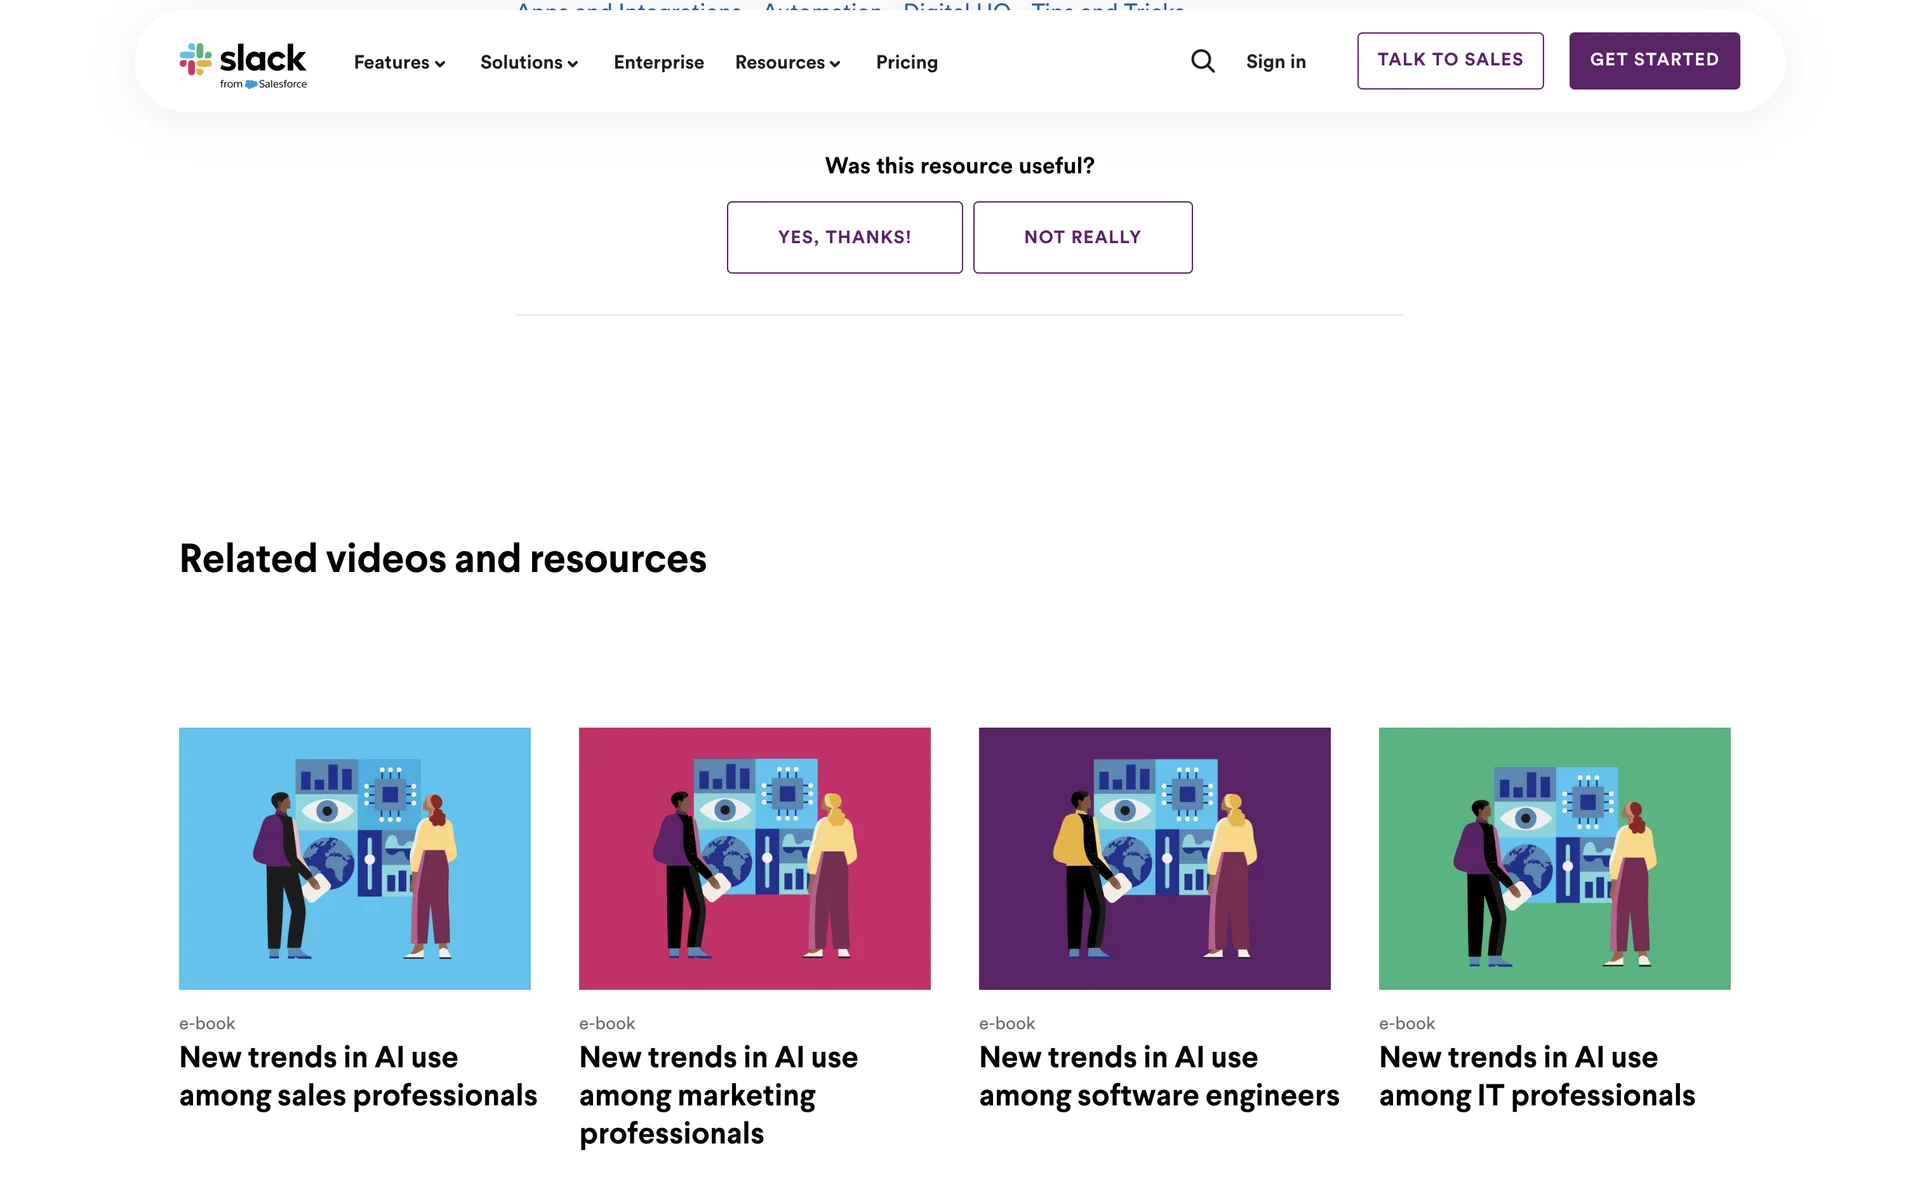Open 'AI use among marketing professionals' title link
Image resolution: width=1920 pixels, height=1200 pixels.
pyautogui.click(x=717, y=1095)
